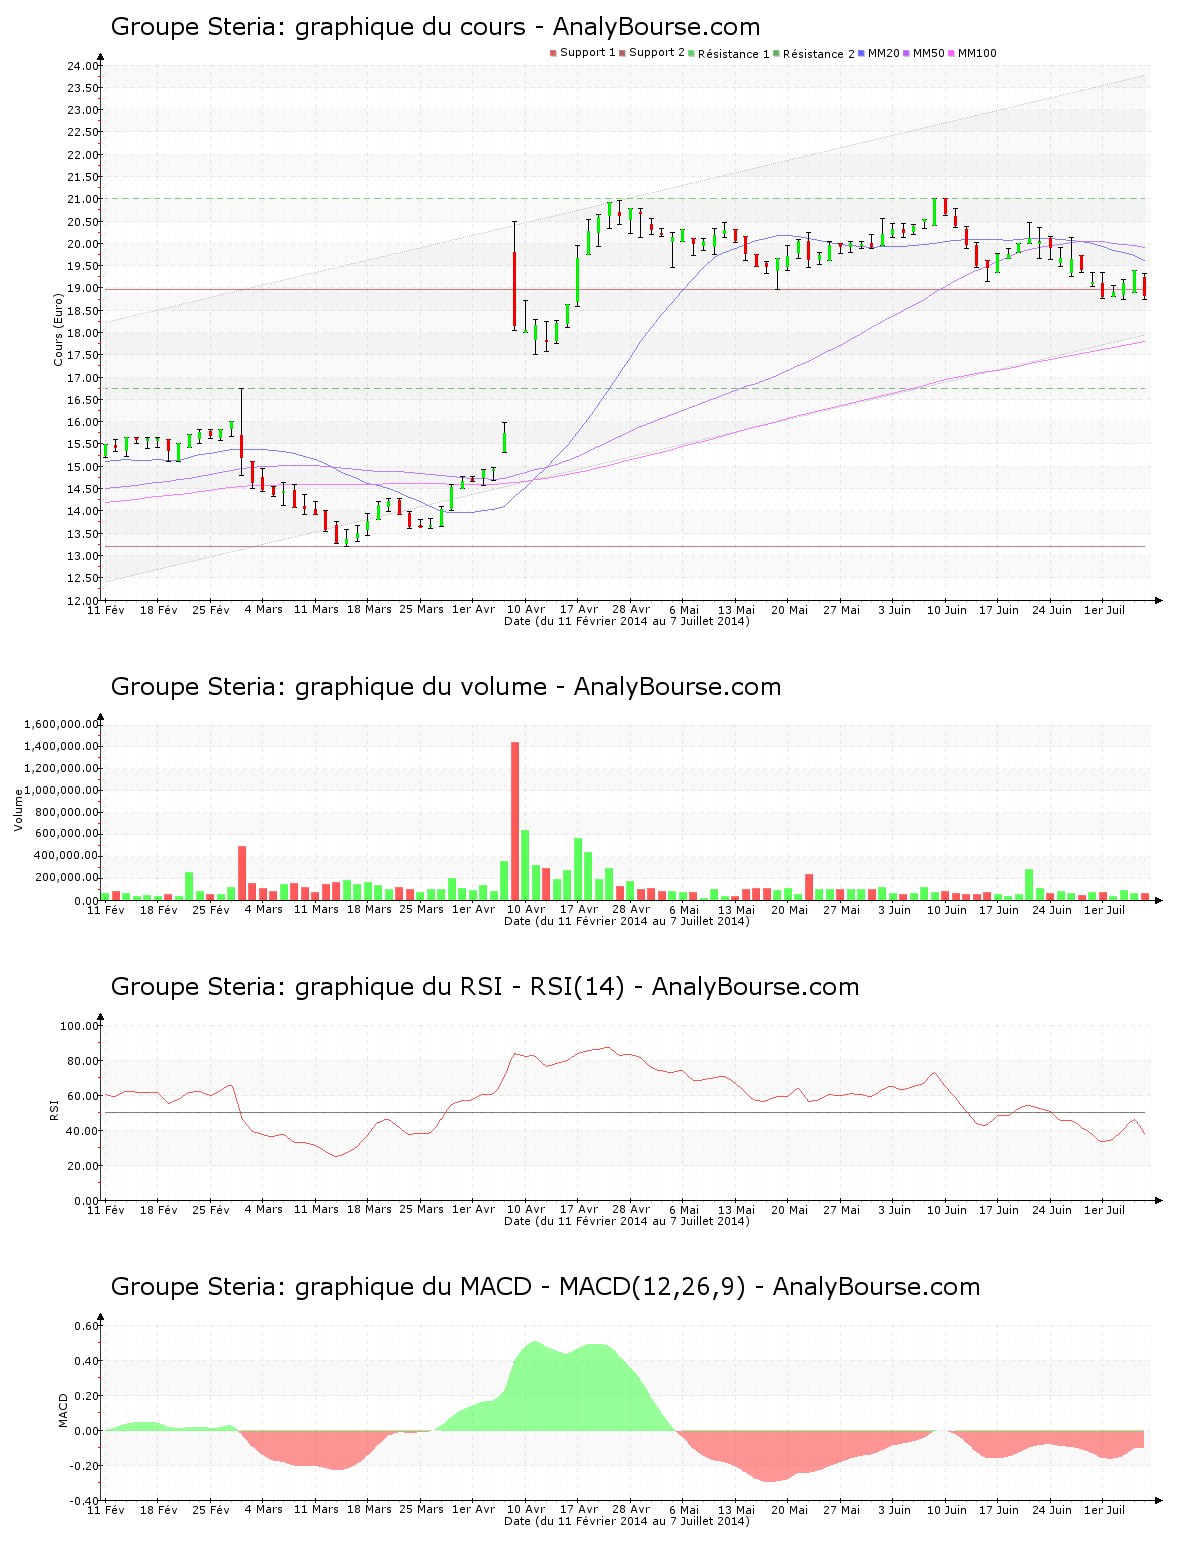Click the MM100 pink legend swatch
The width and height of the screenshot is (1200, 1550).
pyautogui.click(x=952, y=53)
